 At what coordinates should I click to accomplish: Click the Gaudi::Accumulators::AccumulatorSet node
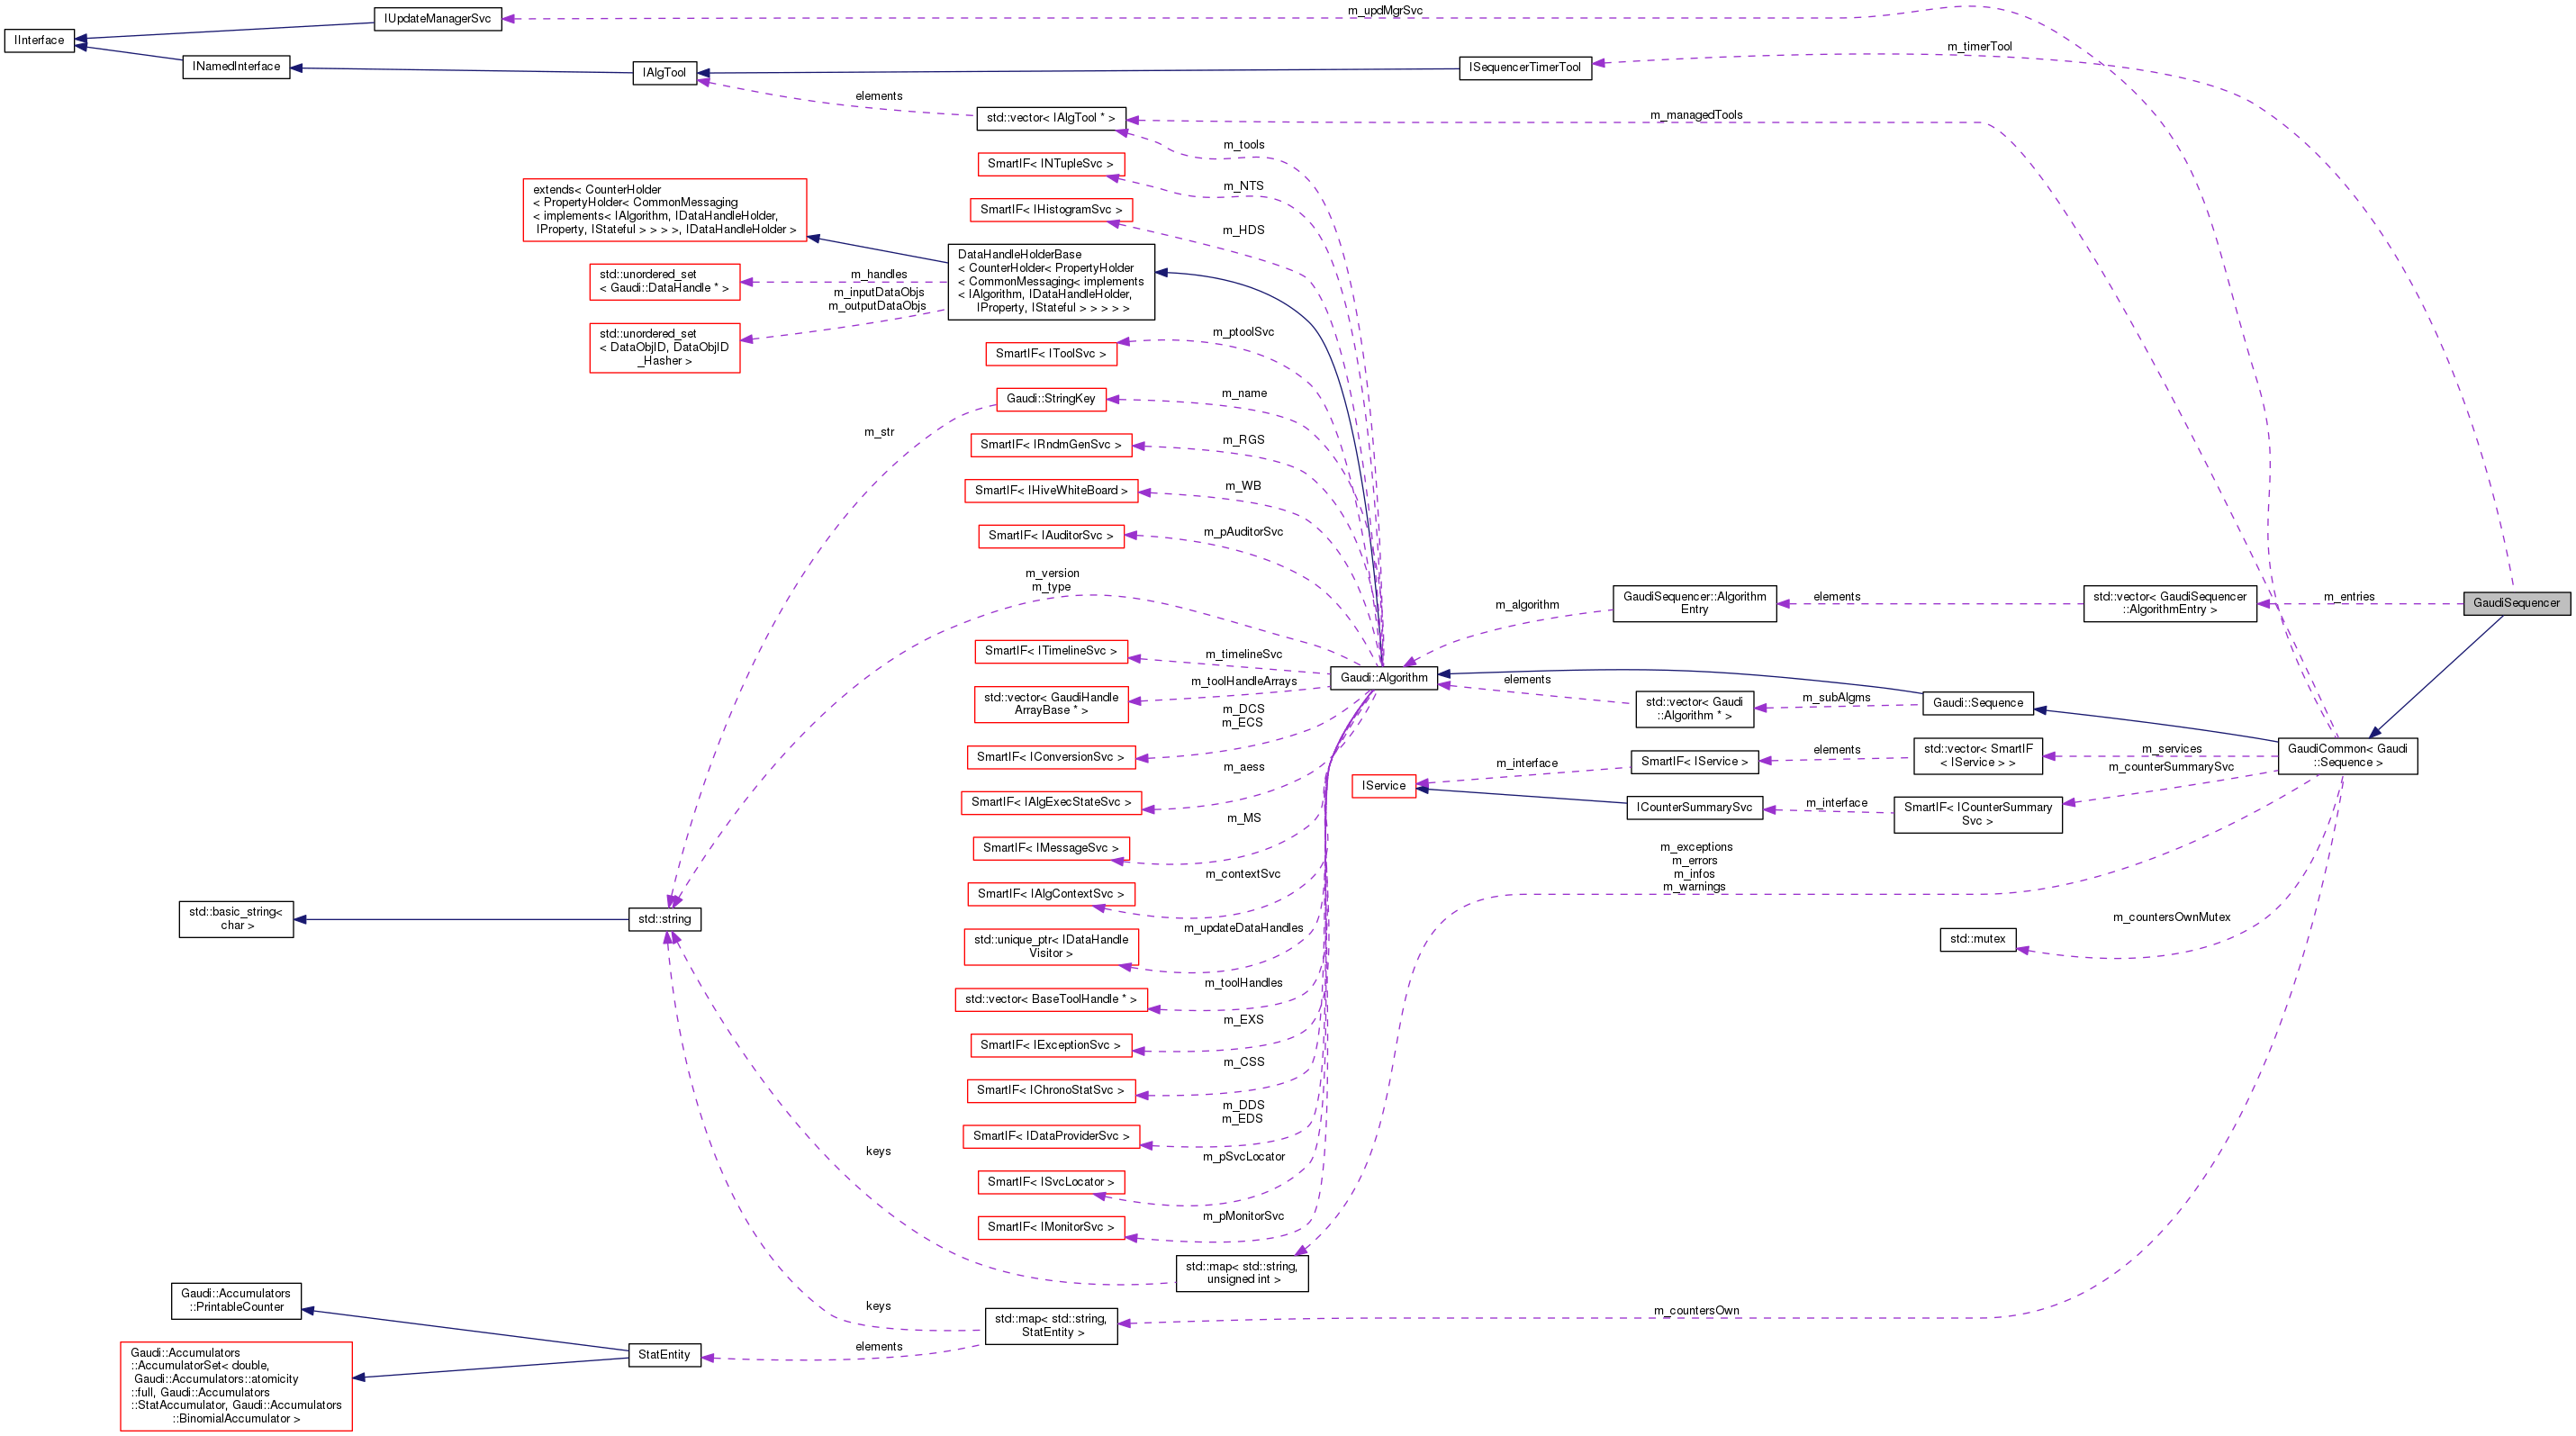tap(236, 1387)
